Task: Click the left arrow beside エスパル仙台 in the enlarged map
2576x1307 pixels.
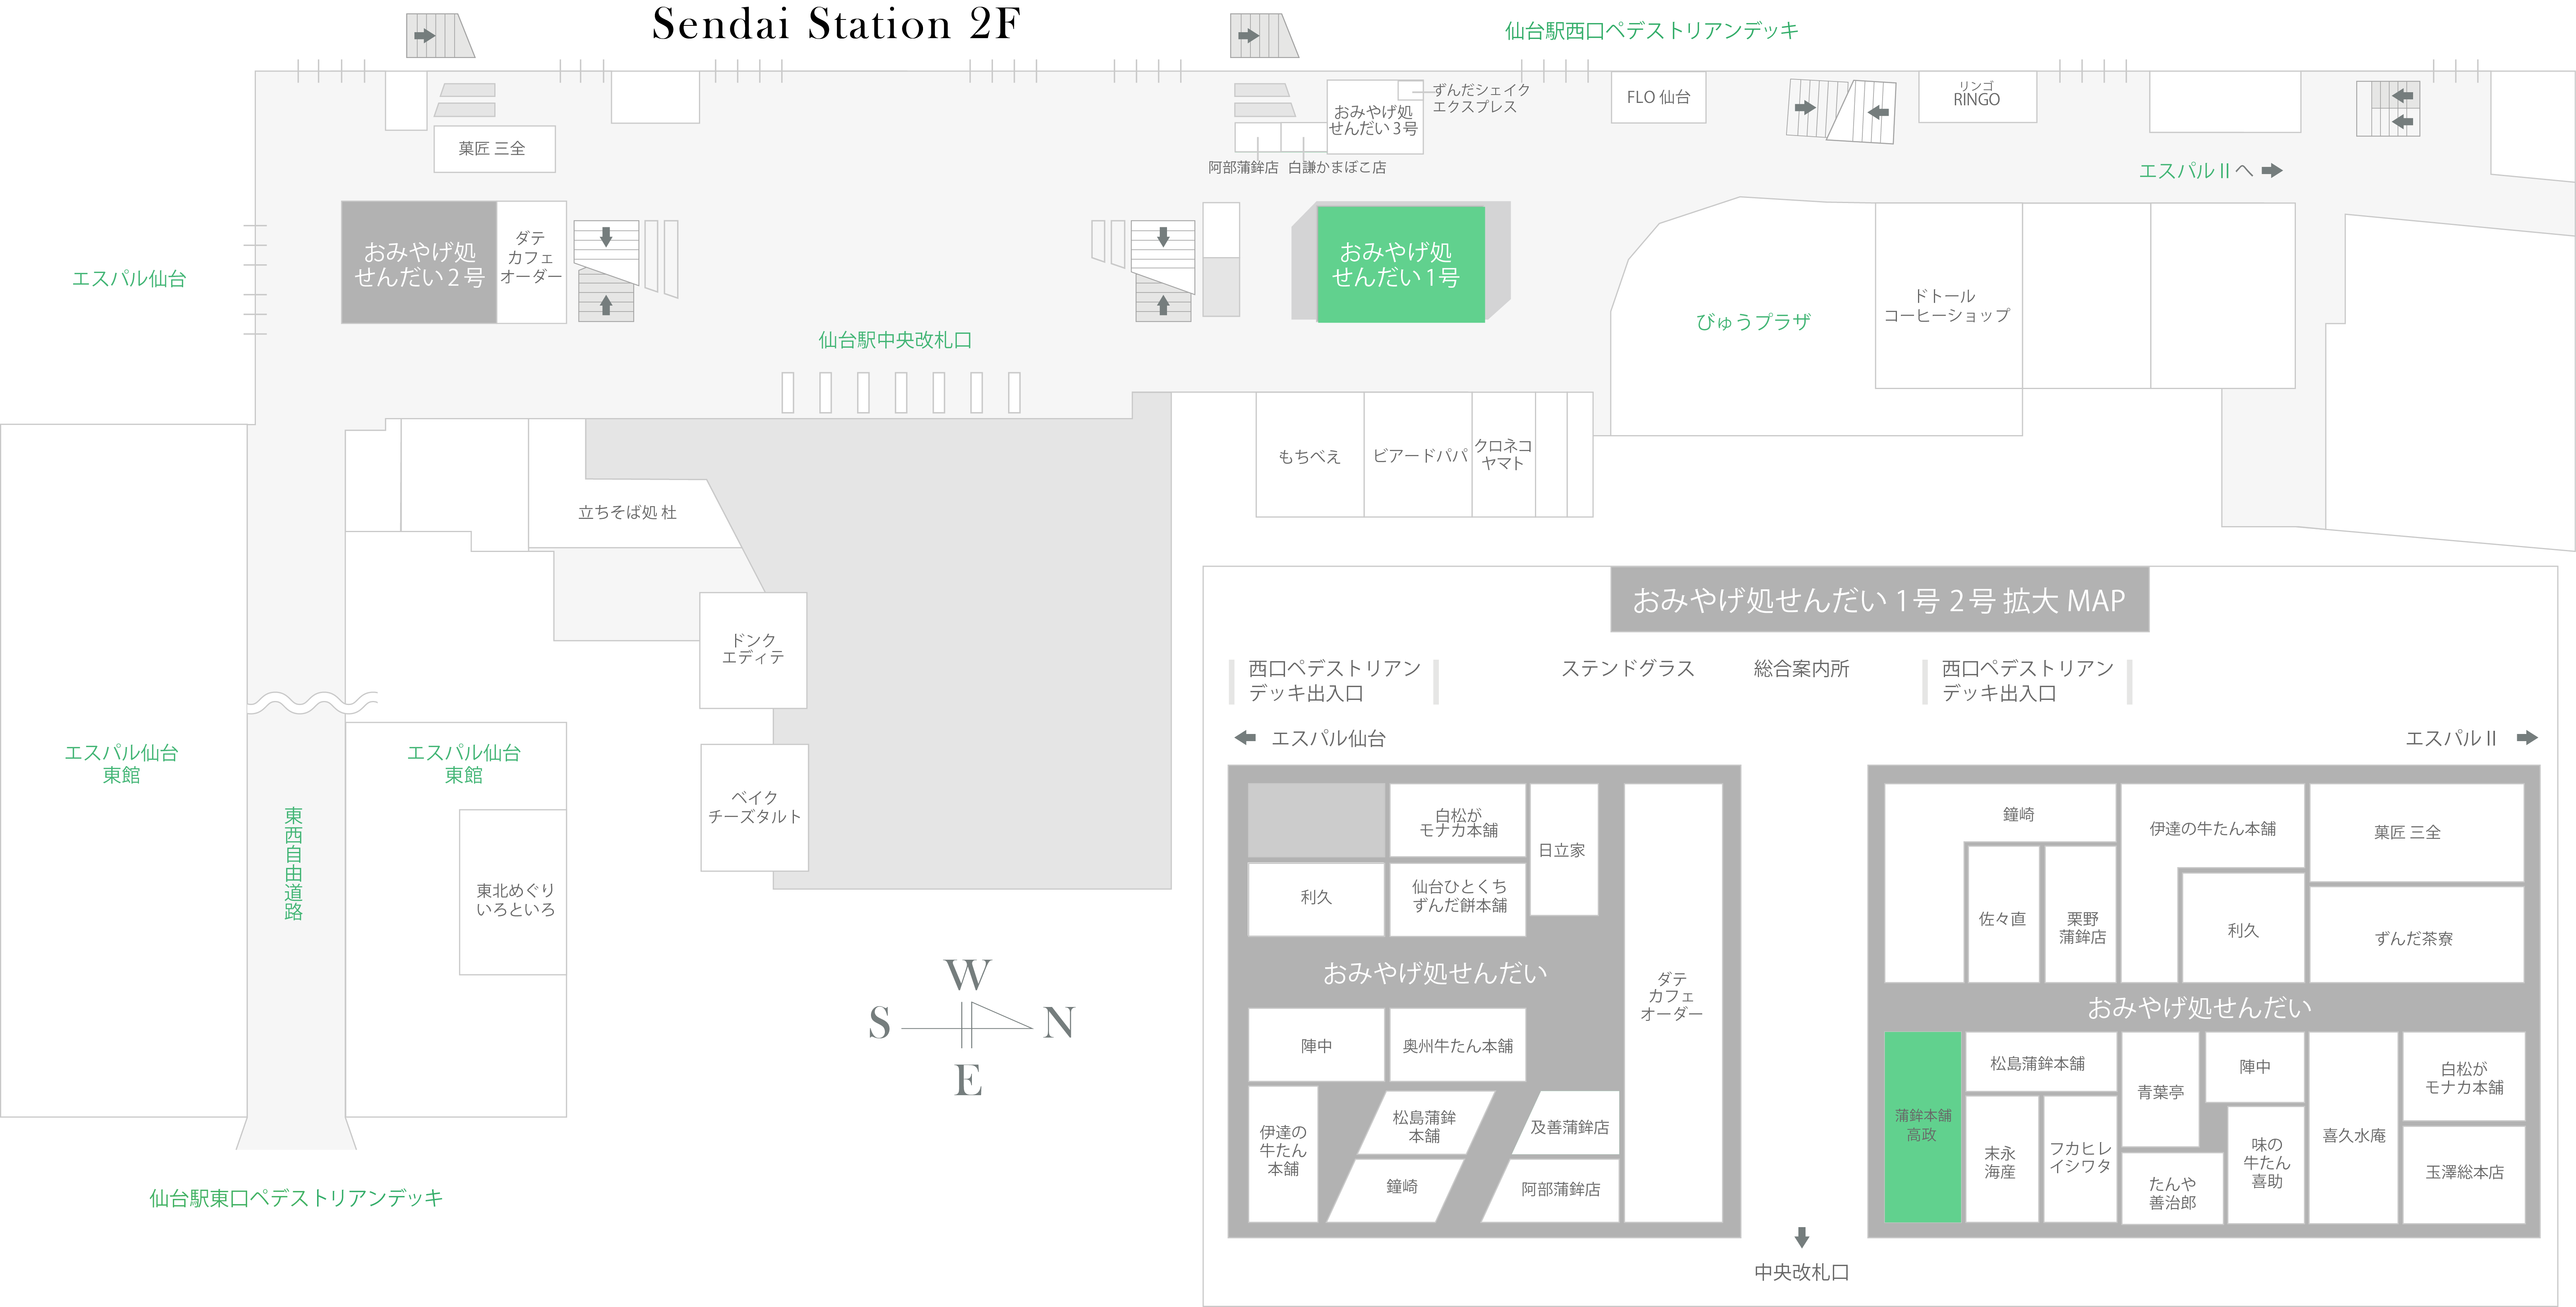Action: click(x=1245, y=738)
